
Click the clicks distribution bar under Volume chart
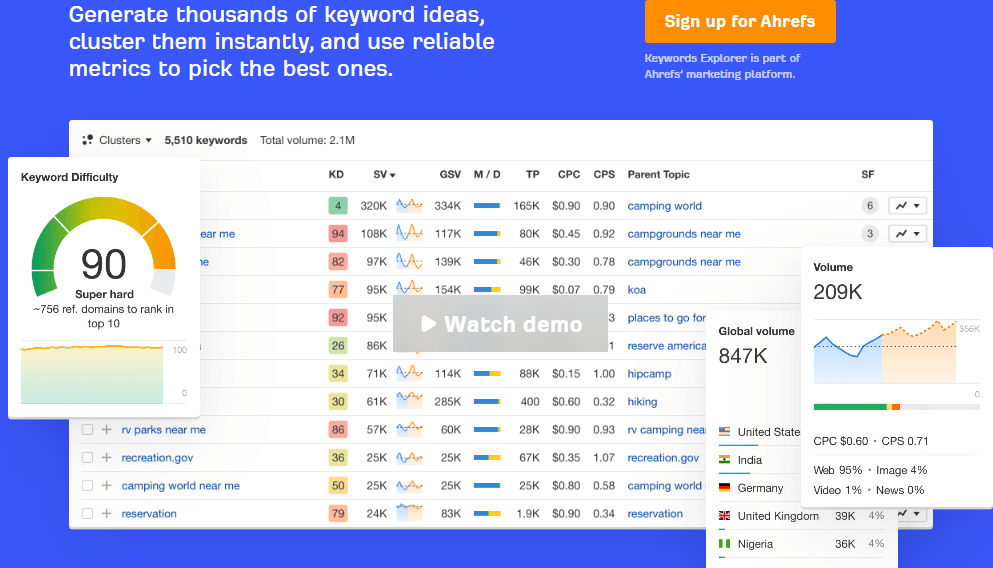click(896, 407)
